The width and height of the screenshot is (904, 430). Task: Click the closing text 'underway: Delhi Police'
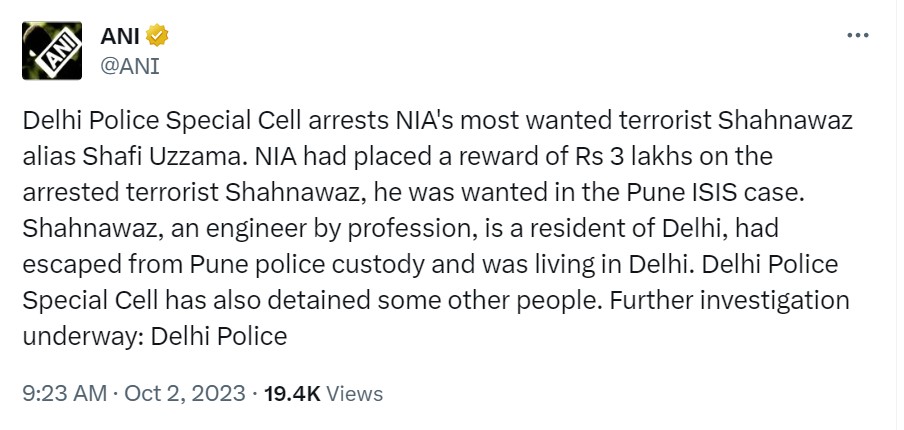tap(155, 336)
